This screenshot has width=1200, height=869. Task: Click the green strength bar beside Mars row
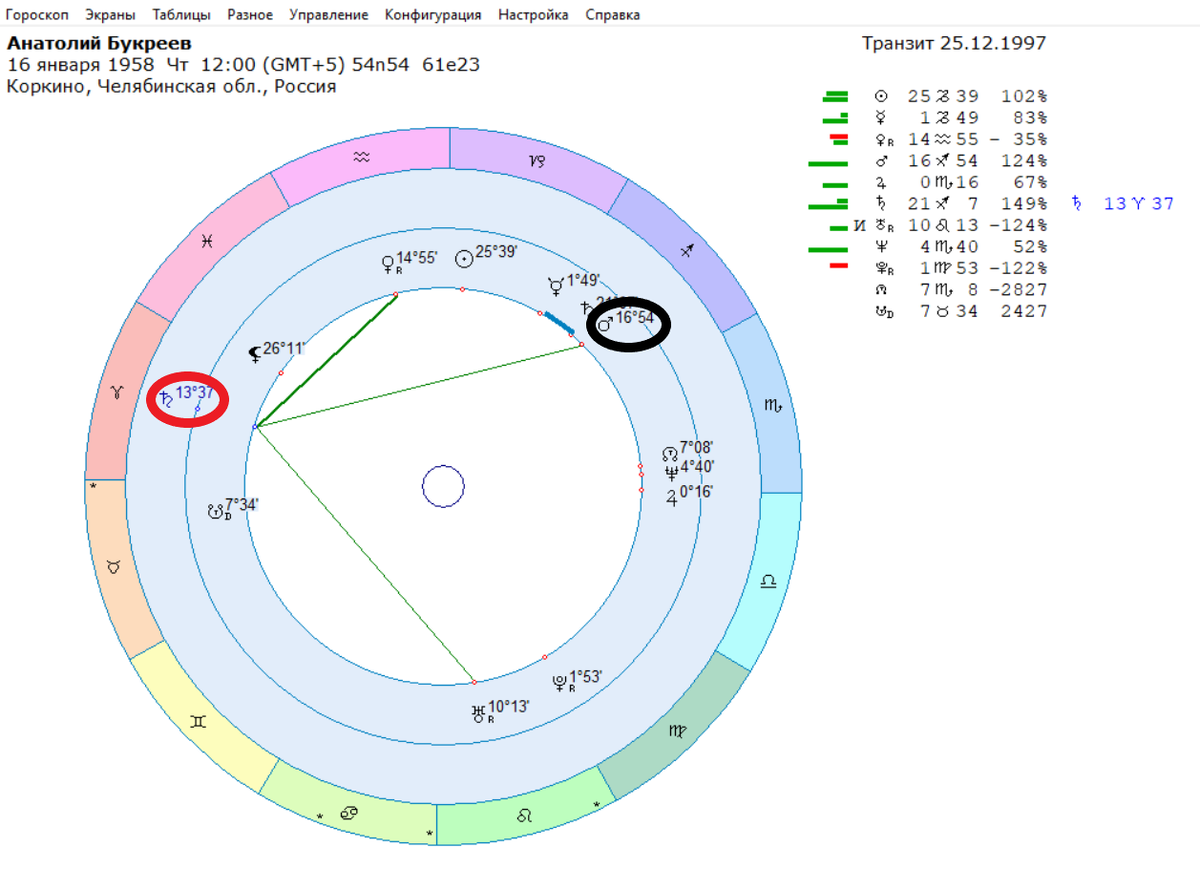click(x=828, y=162)
